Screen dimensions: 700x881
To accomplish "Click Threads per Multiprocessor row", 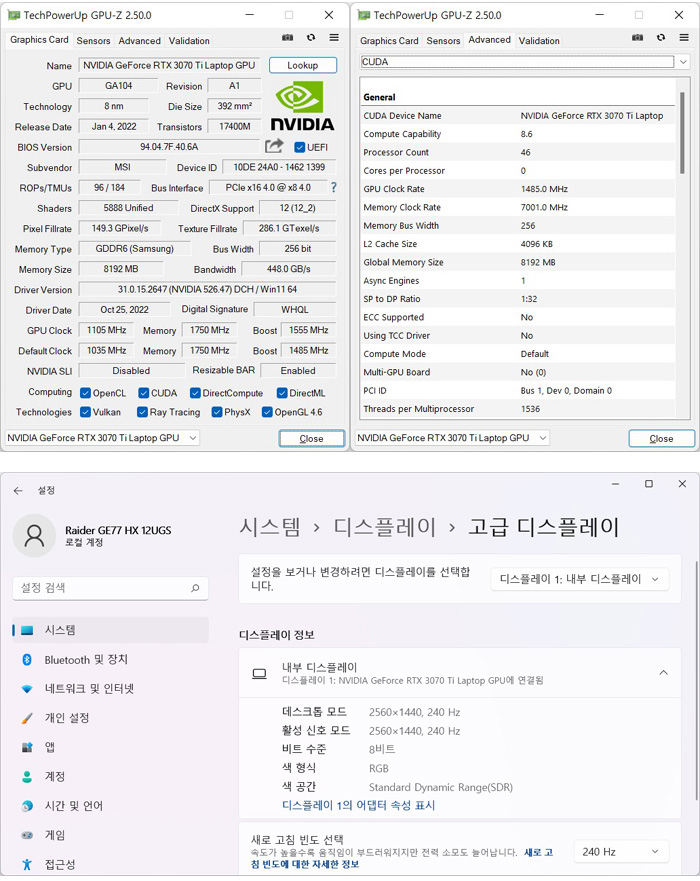I will click(x=517, y=408).
